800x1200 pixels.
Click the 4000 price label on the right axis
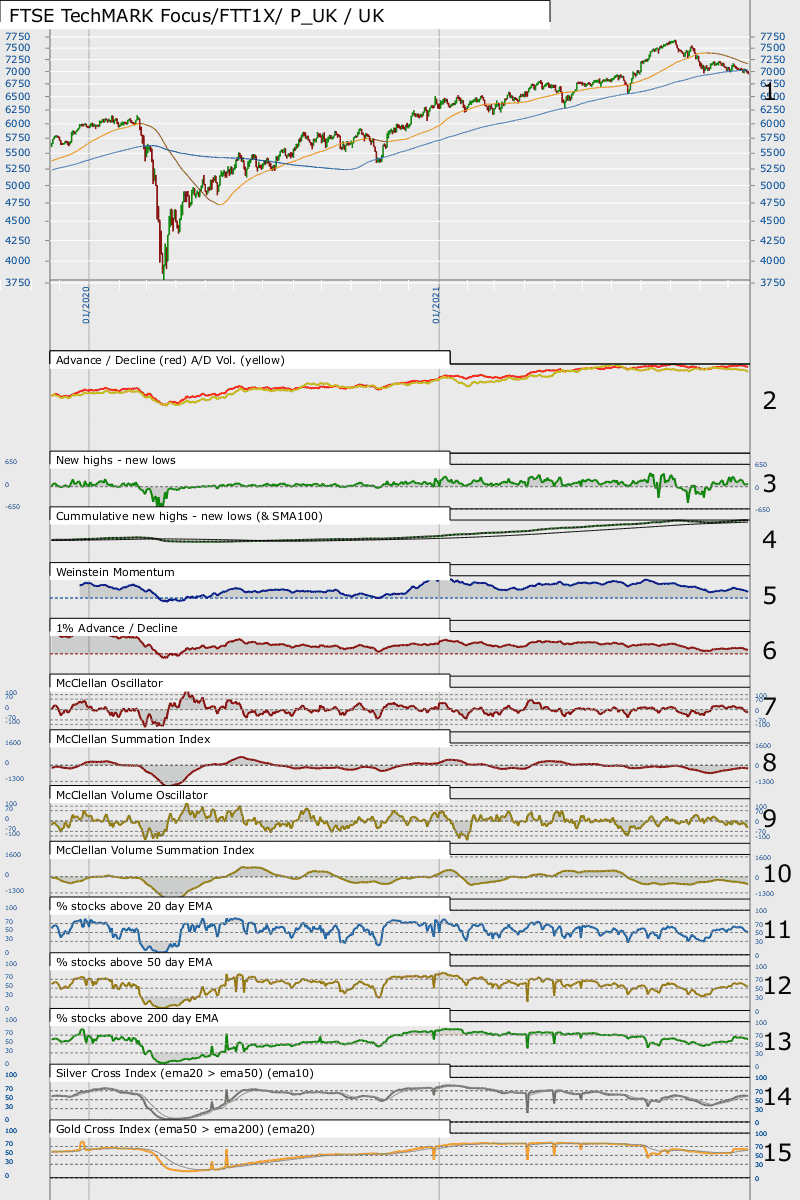point(773,261)
